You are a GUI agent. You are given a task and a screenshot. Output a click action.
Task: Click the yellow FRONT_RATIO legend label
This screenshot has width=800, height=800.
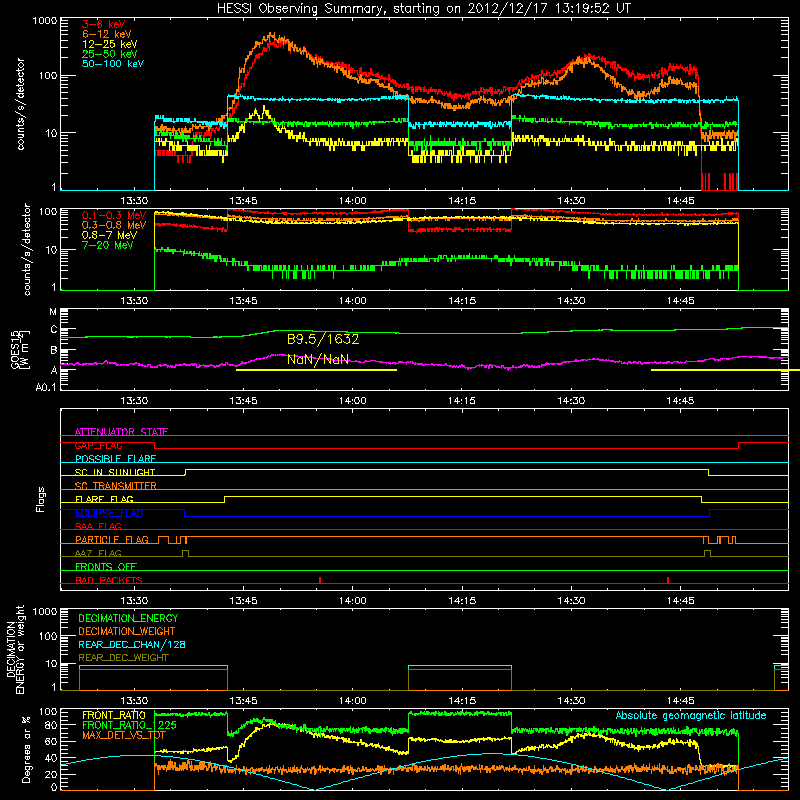point(114,715)
